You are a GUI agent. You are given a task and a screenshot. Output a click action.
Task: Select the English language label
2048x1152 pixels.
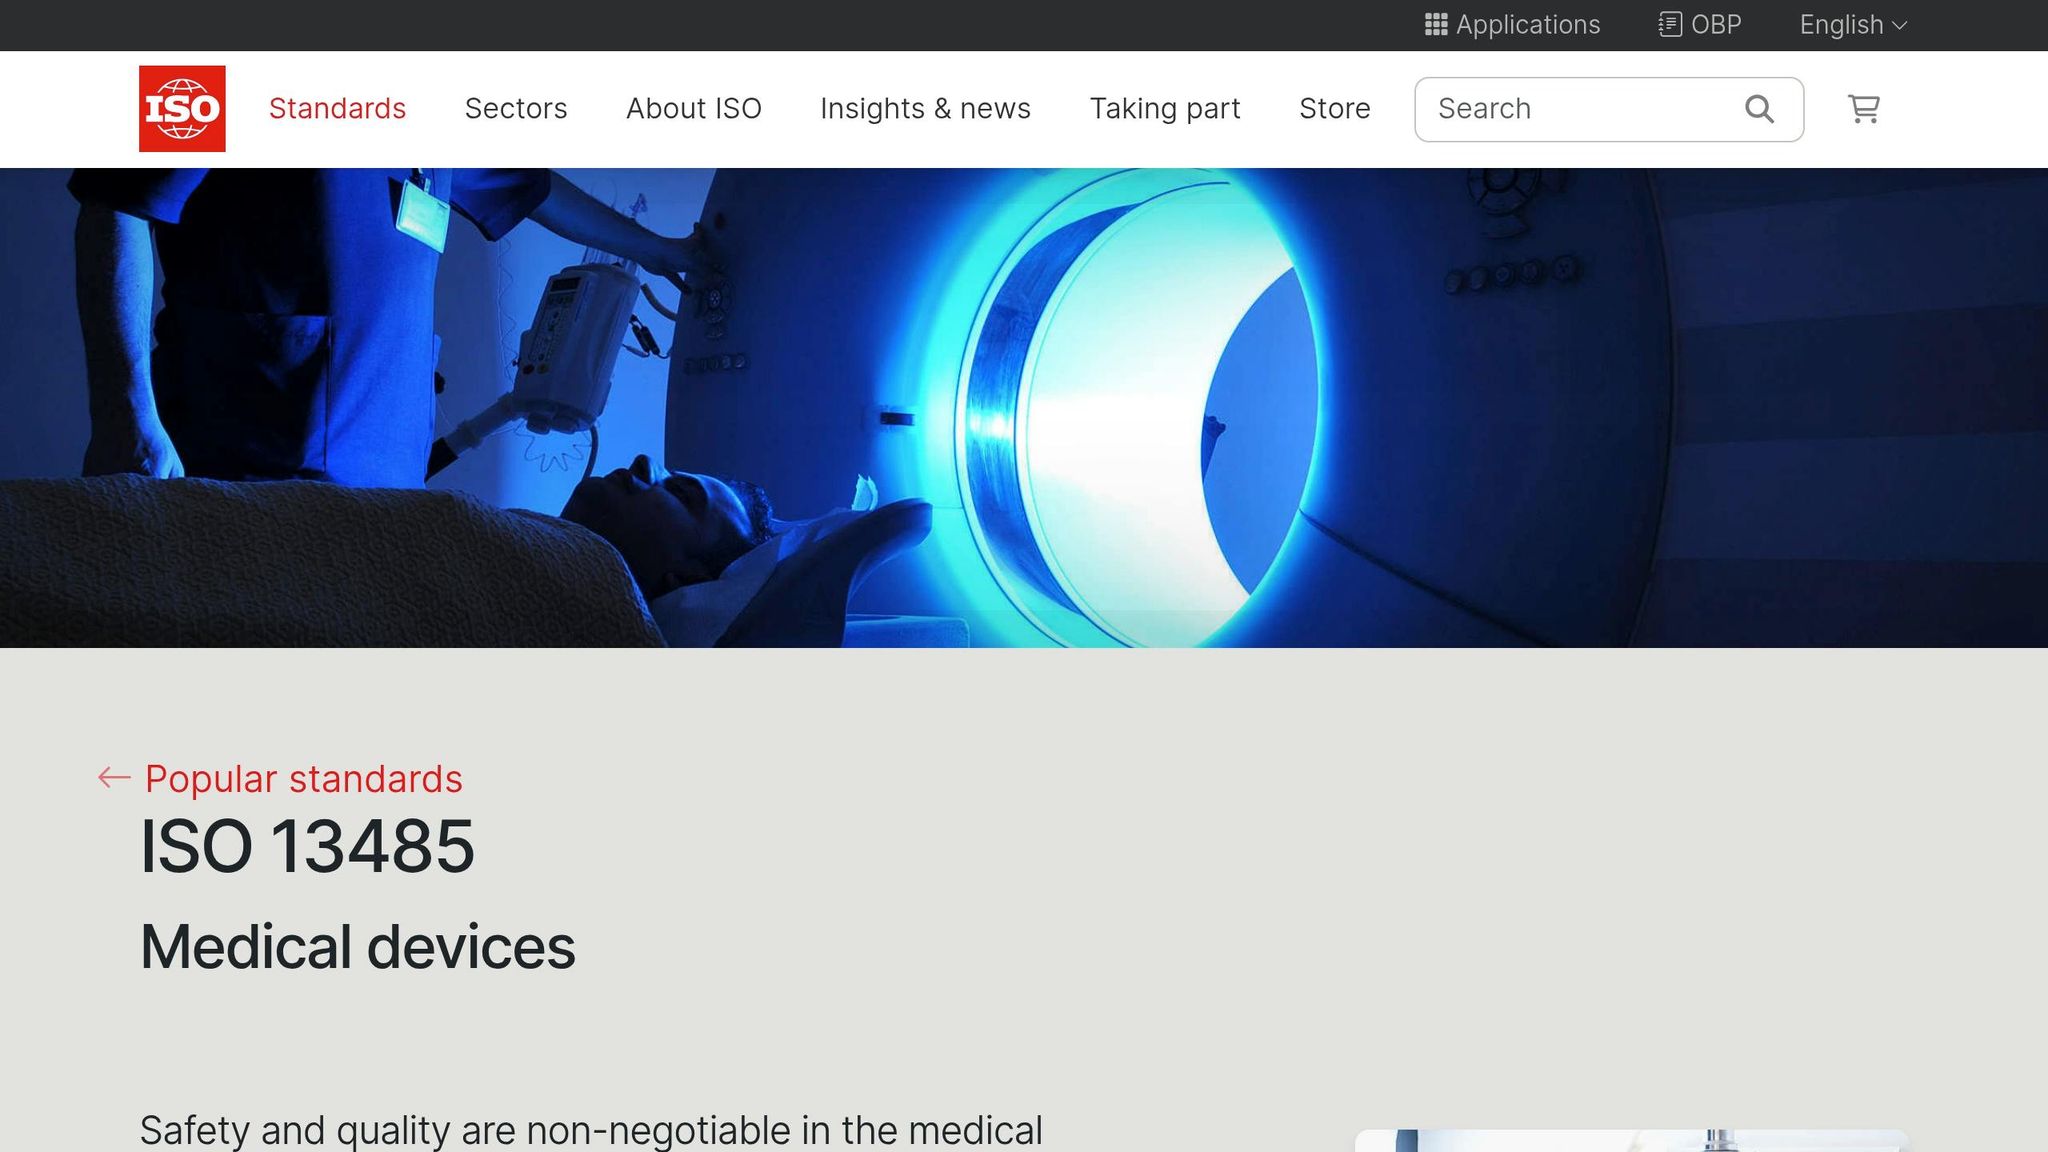[1841, 25]
